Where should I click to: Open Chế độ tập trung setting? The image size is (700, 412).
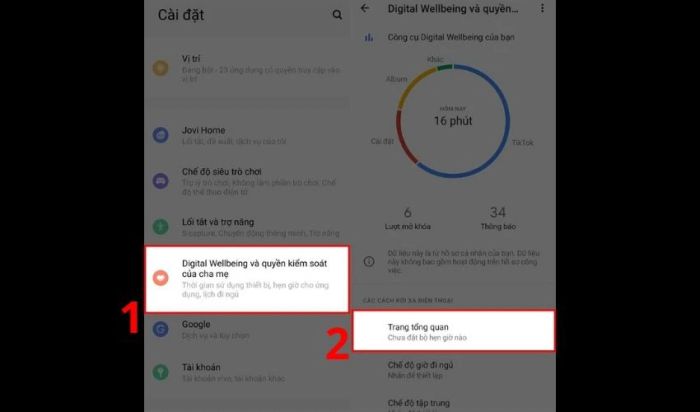point(454,405)
